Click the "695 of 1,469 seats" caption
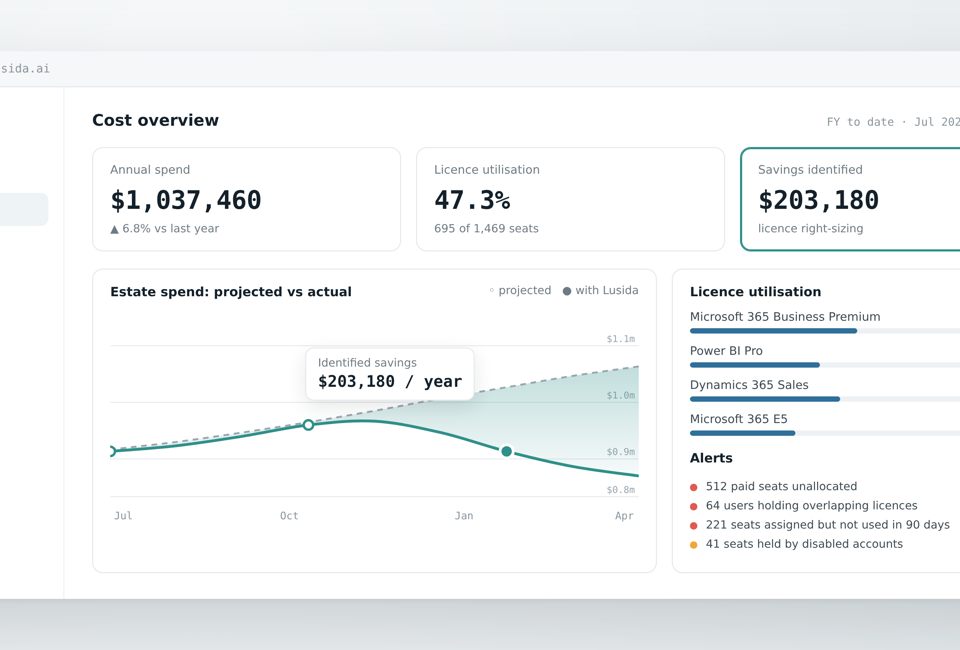 coord(486,228)
